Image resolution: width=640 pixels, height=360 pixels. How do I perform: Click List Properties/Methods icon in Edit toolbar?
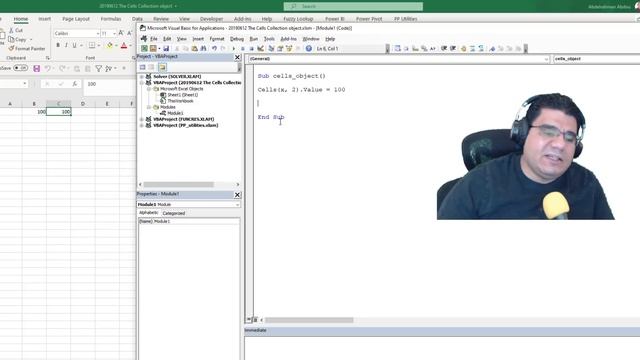coord(398,49)
